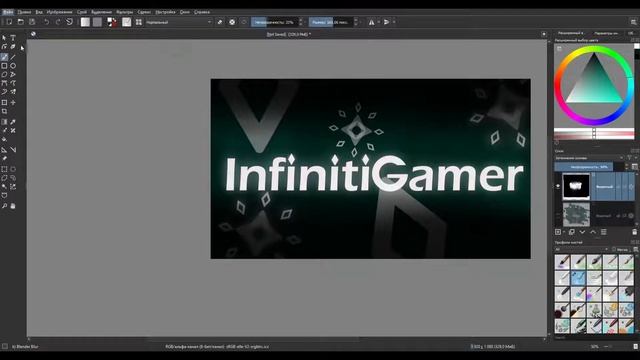Toggle visibility eye of the top layer

[558, 186]
